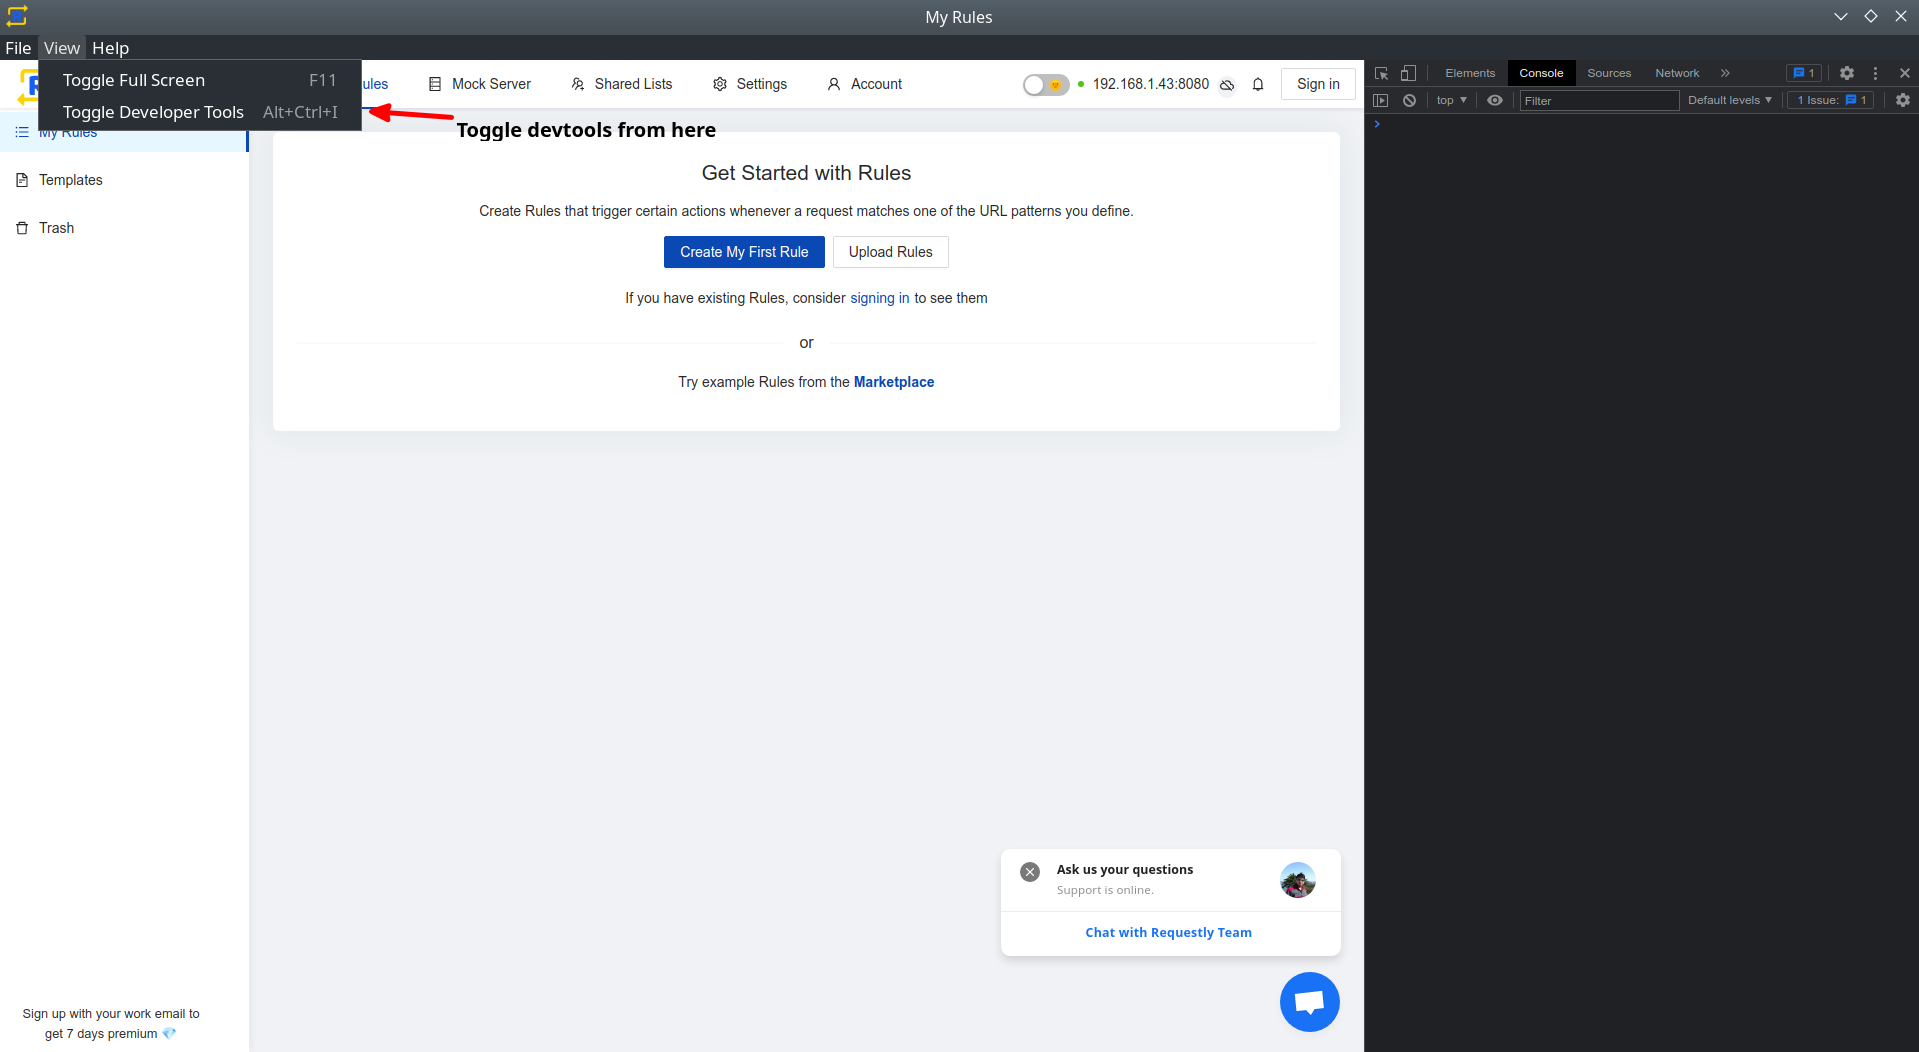Focus the console Filter input

tap(1599, 100)
